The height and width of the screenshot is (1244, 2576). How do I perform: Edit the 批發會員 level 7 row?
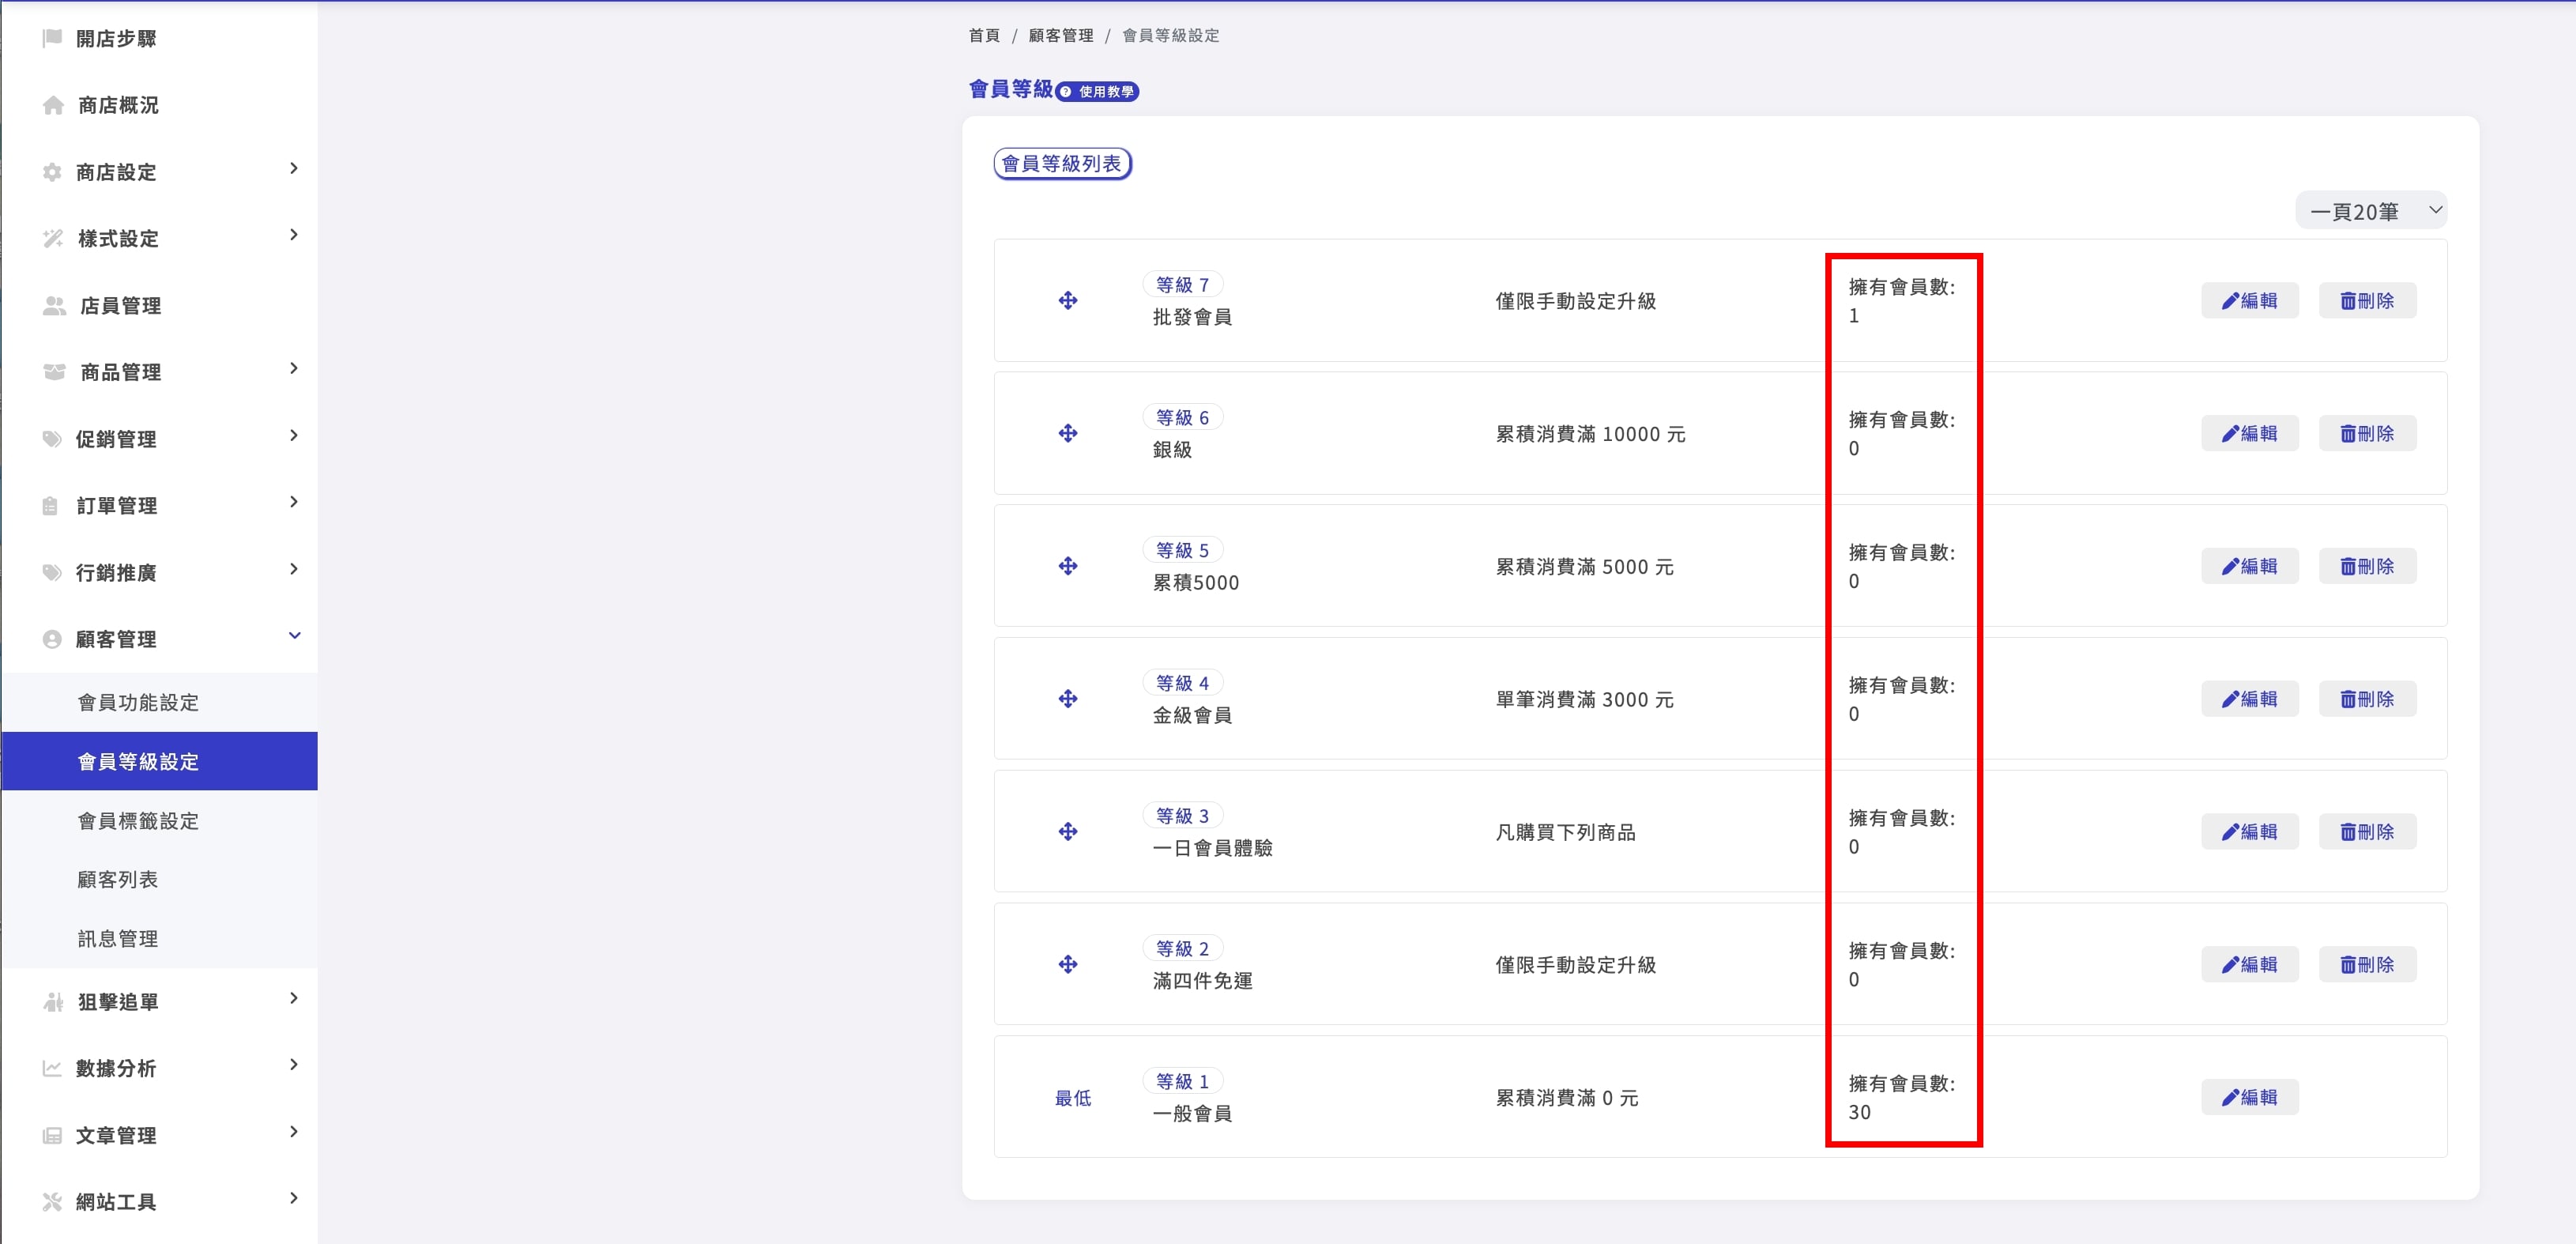point(2249,300)
